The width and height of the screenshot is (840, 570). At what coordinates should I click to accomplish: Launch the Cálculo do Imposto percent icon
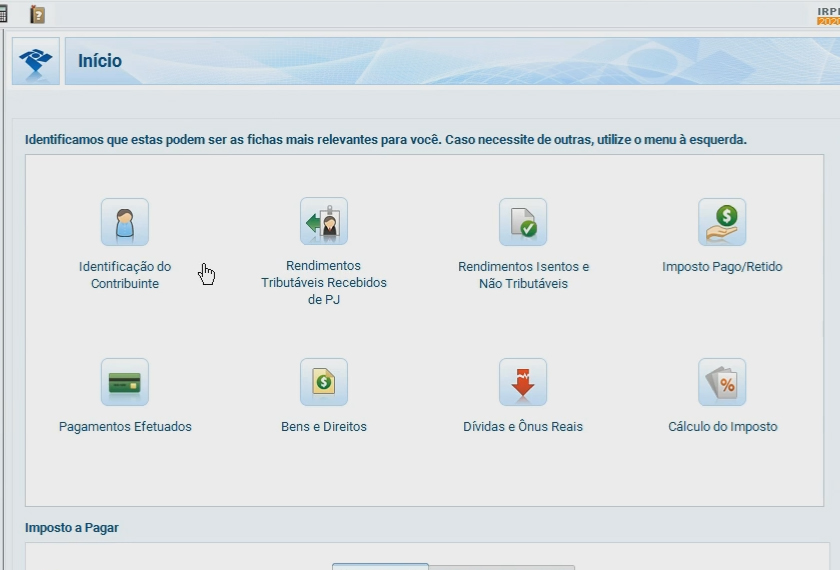tap(722, 382)
